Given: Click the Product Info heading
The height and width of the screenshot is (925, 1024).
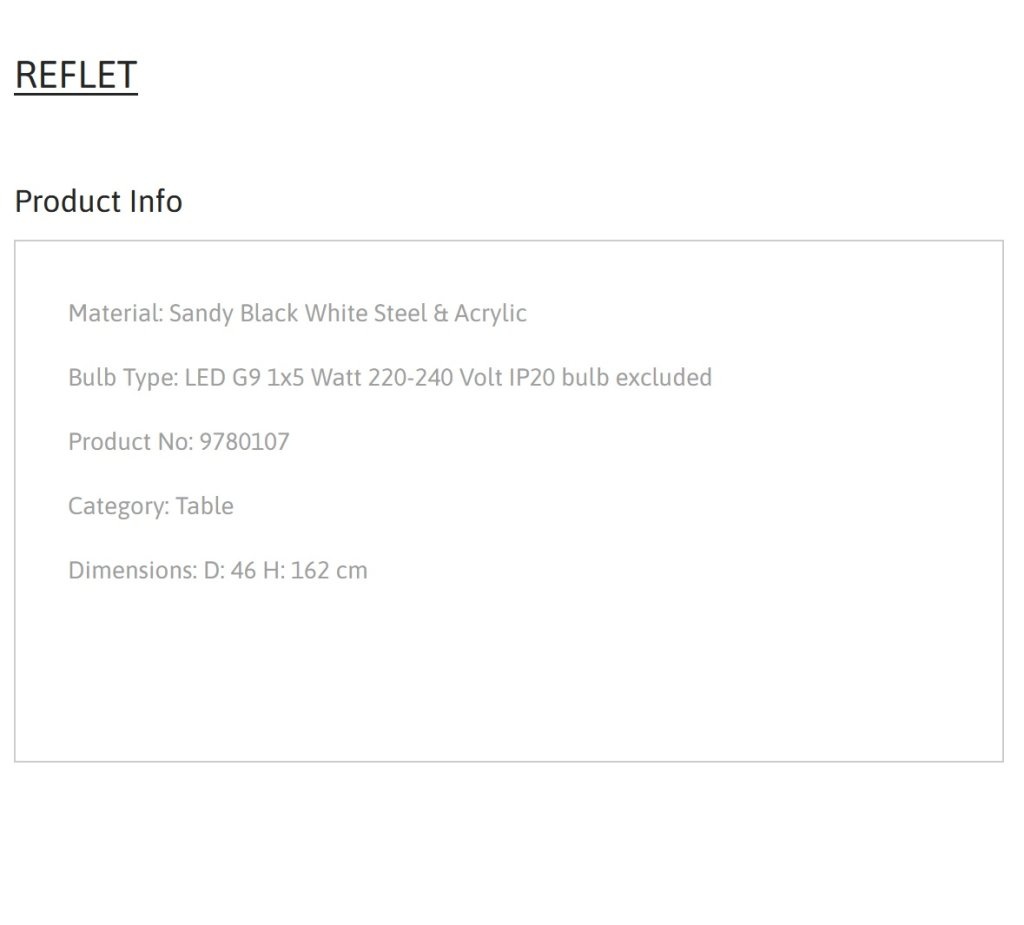Looking at the screenshot, I should tap(99, 201).
